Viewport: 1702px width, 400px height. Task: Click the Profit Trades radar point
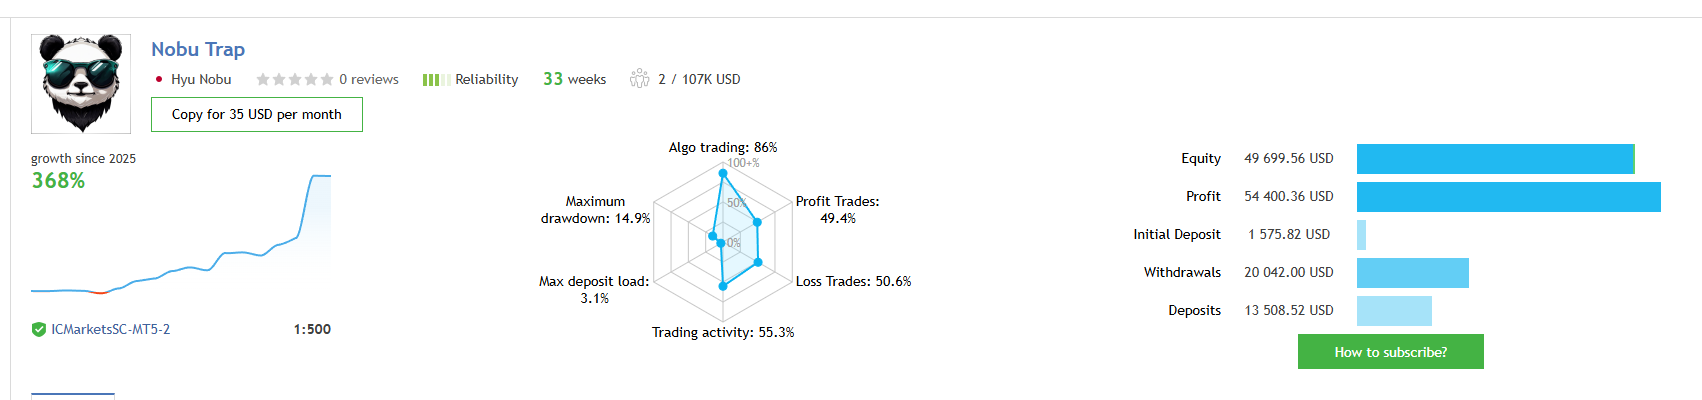pyautogui.click(x=758, y=222)
